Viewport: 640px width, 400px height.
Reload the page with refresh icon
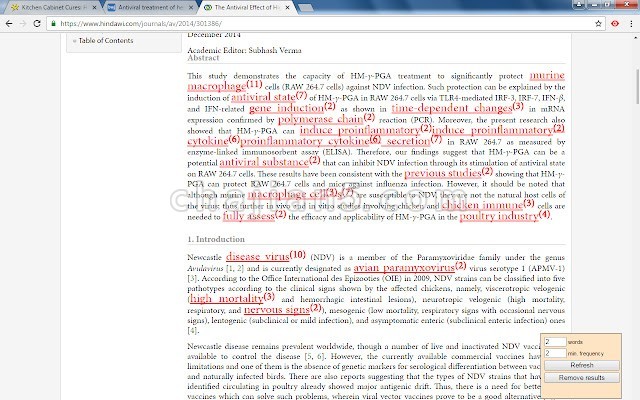coord(37,24)
